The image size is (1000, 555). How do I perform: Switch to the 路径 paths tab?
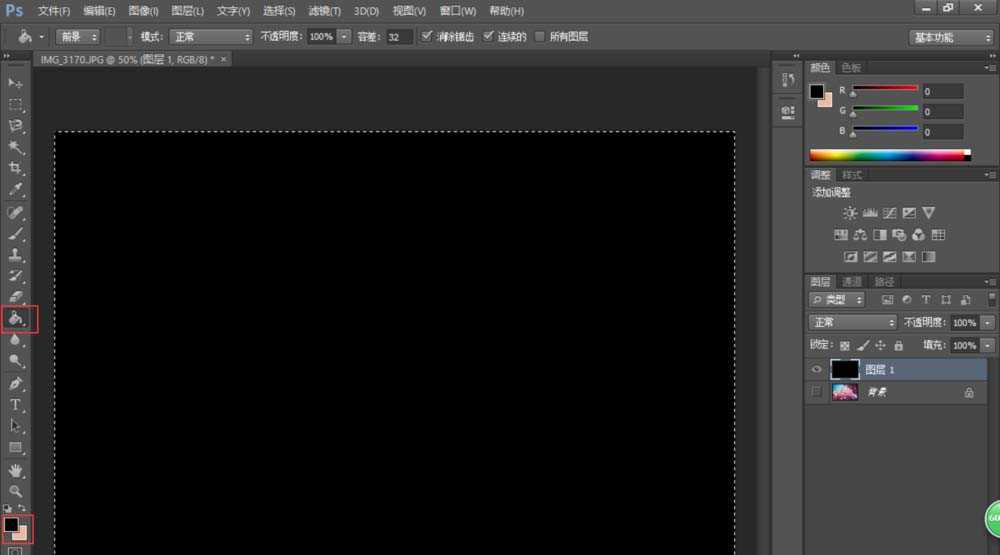[x=884, y=281]
